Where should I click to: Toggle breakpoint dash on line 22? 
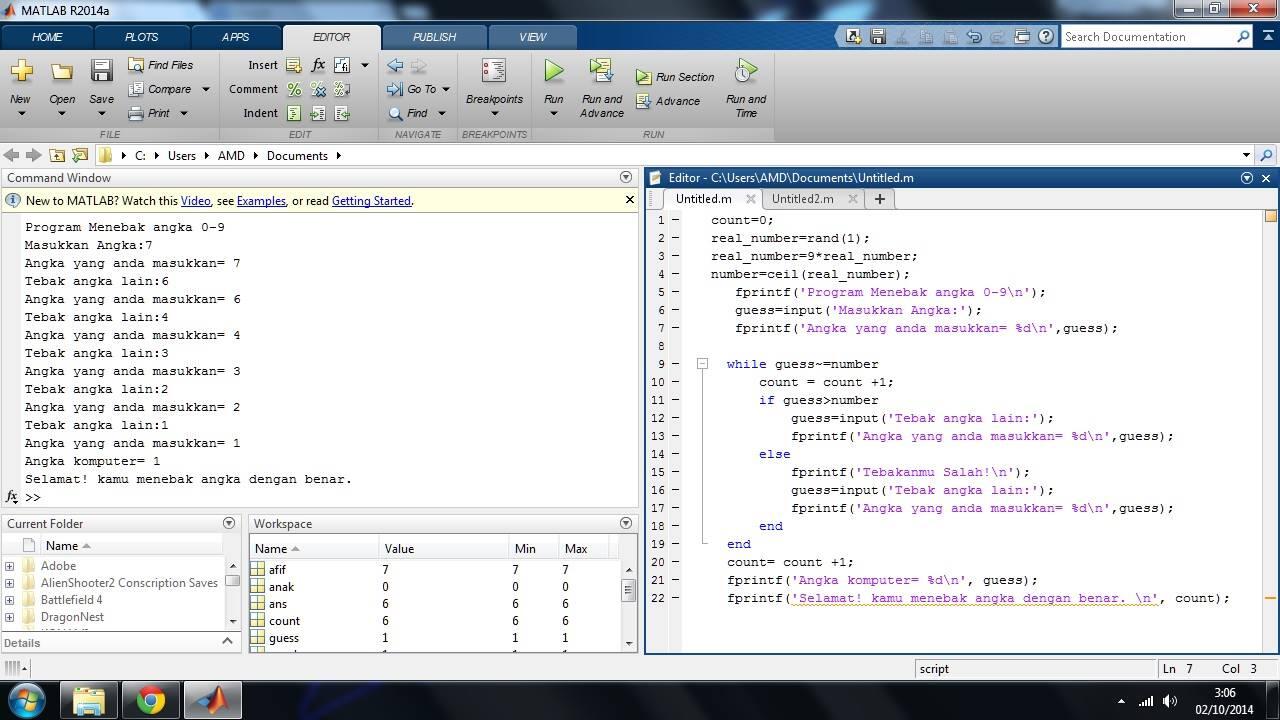(676, 598)
